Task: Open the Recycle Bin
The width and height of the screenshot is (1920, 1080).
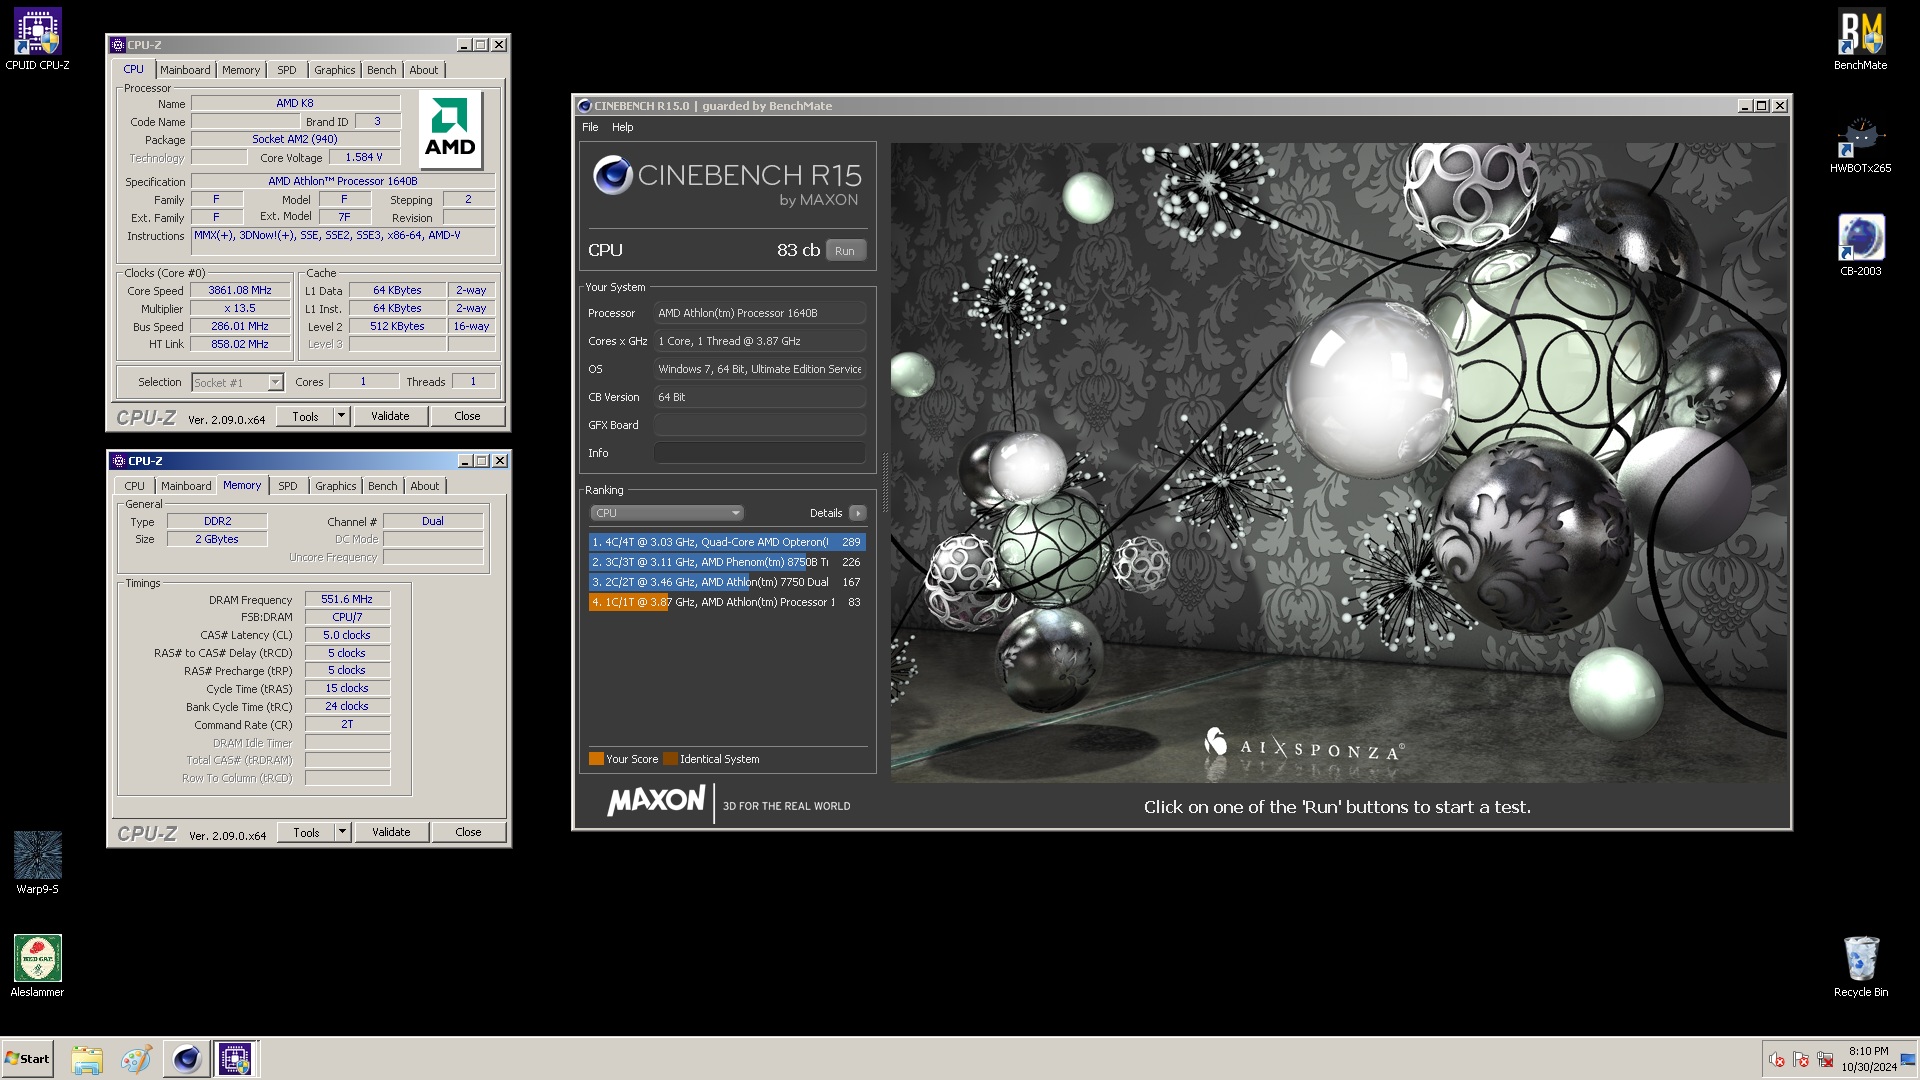Action: 1860,965
